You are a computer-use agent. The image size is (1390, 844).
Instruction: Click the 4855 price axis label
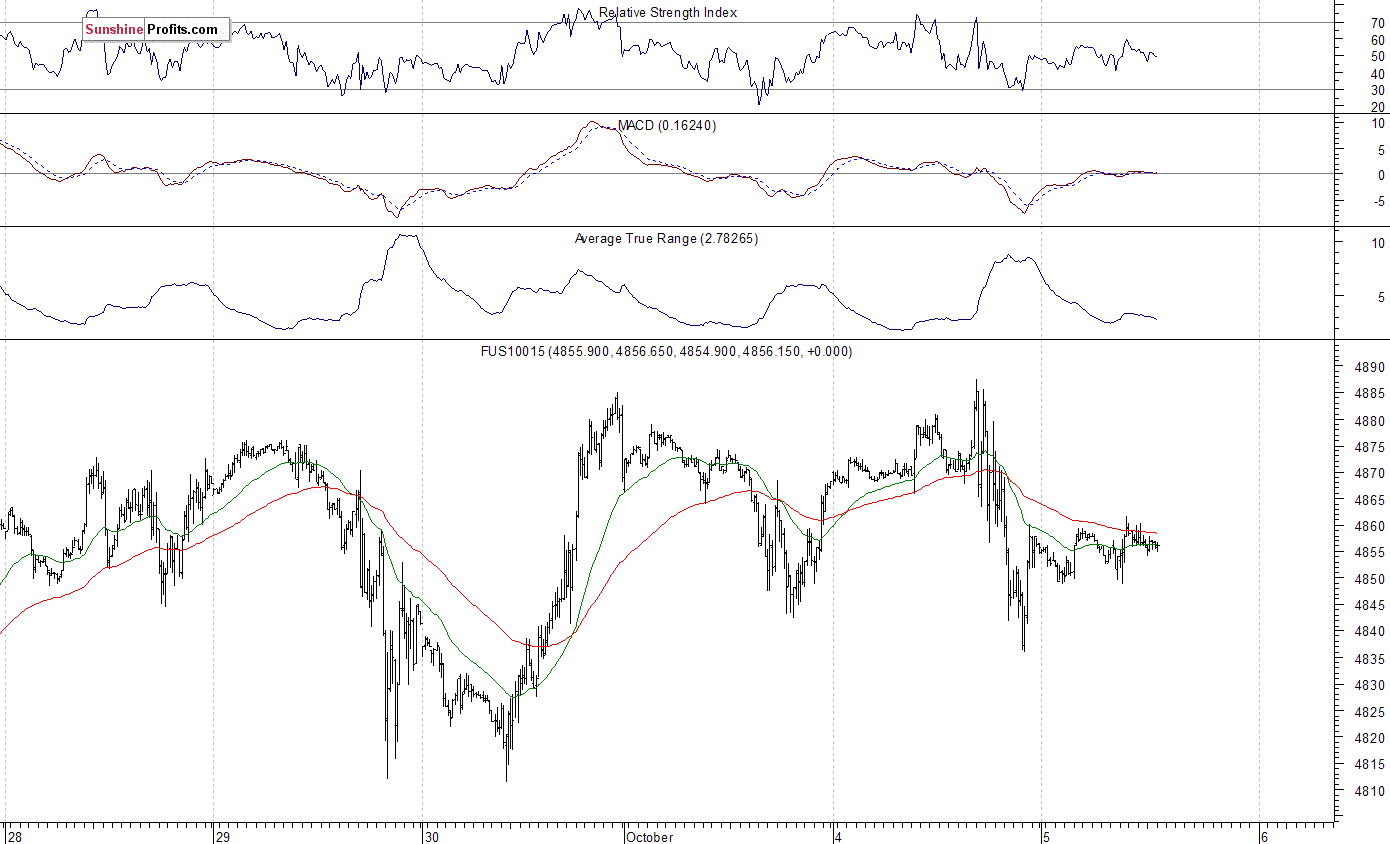(1369, 553)
